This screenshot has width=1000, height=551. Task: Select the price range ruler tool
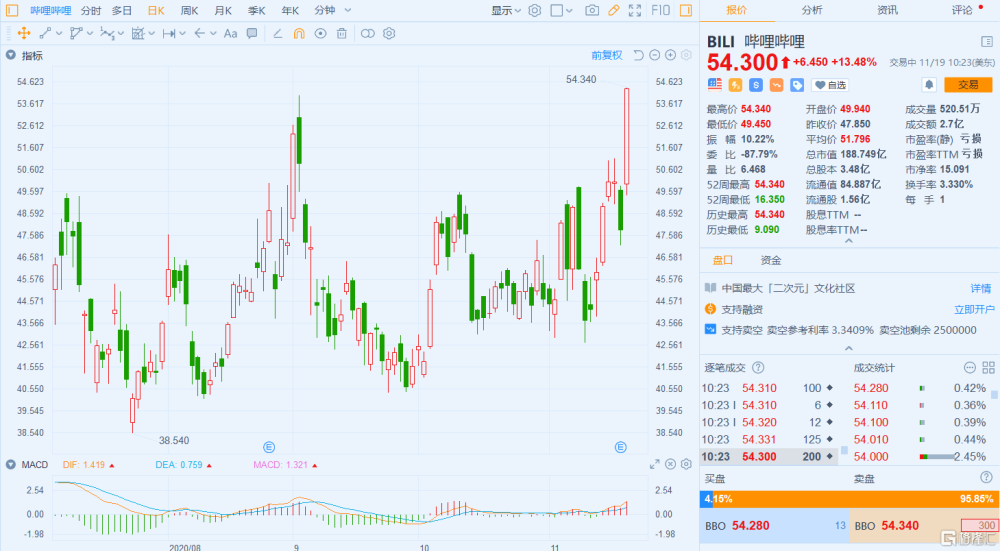169,33
